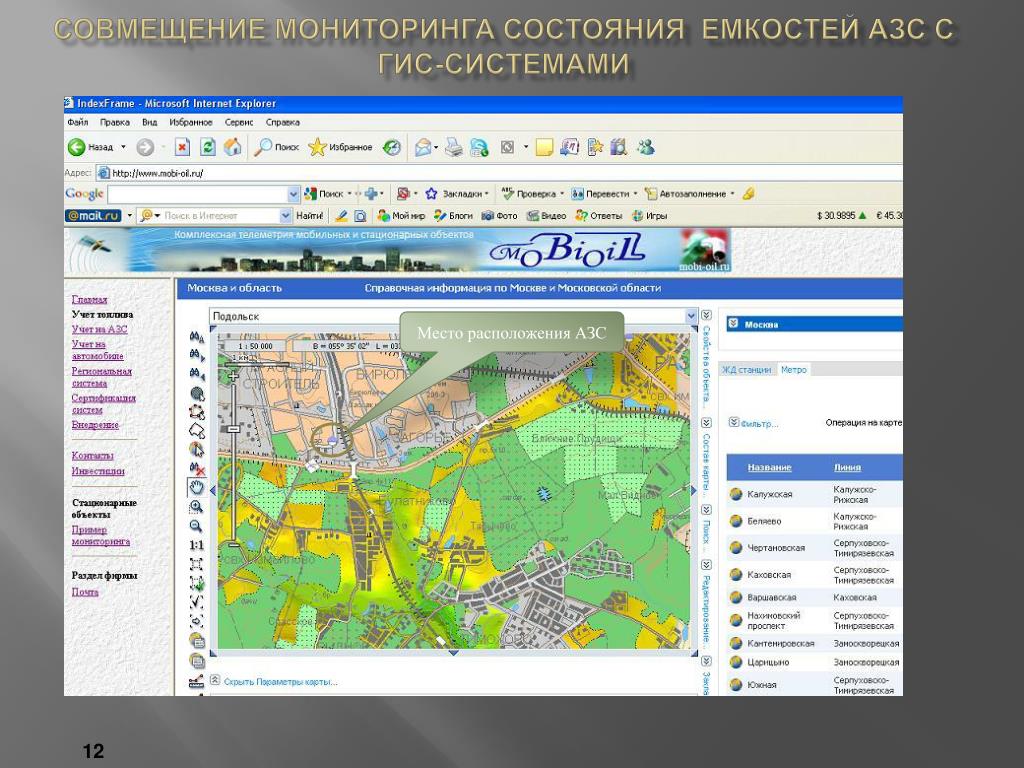1024x768 pixels.
Task: Click the zoom-in magnifier map tool
Action: (x=197, y=507)
